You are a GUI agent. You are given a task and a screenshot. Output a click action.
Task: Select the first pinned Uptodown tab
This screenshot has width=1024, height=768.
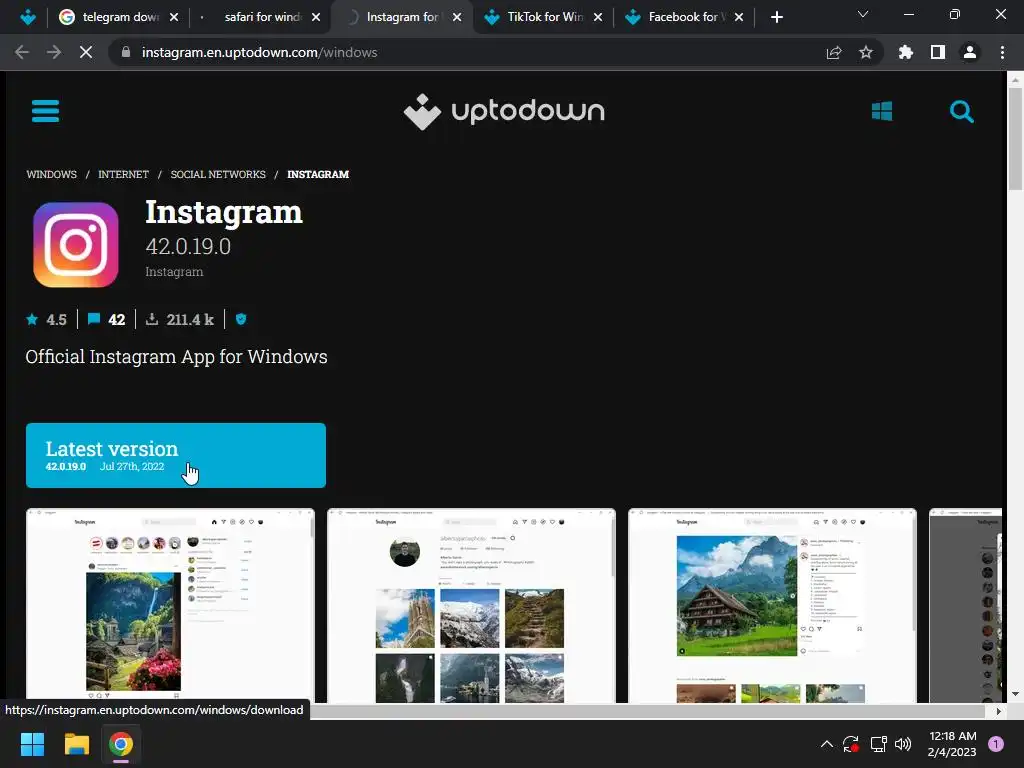click(28, 17)
